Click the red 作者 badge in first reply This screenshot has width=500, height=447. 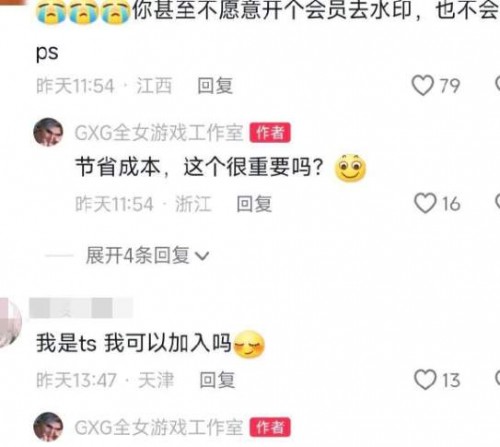270,133
